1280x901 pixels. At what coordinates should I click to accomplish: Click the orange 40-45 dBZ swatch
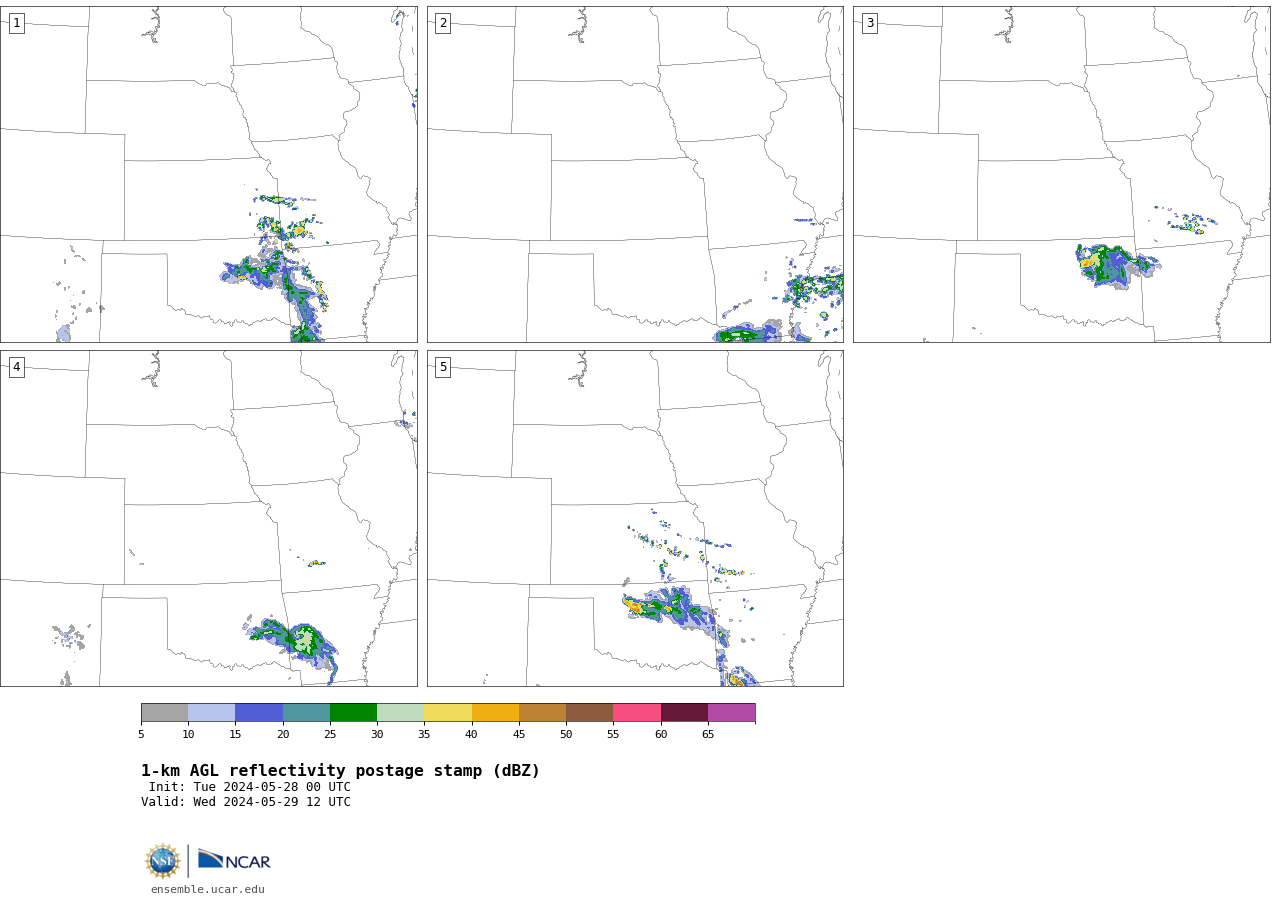click(495, 712)
